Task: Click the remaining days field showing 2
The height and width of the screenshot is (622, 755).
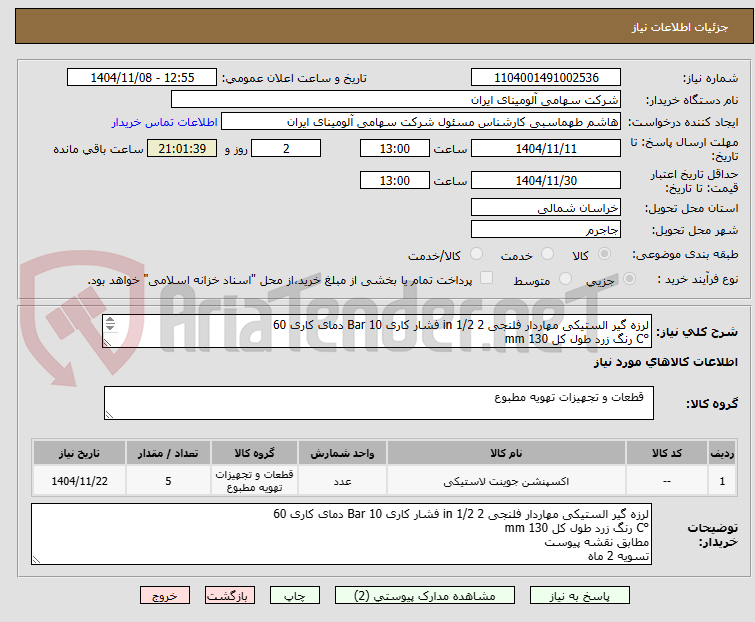Action: [286, 148]
